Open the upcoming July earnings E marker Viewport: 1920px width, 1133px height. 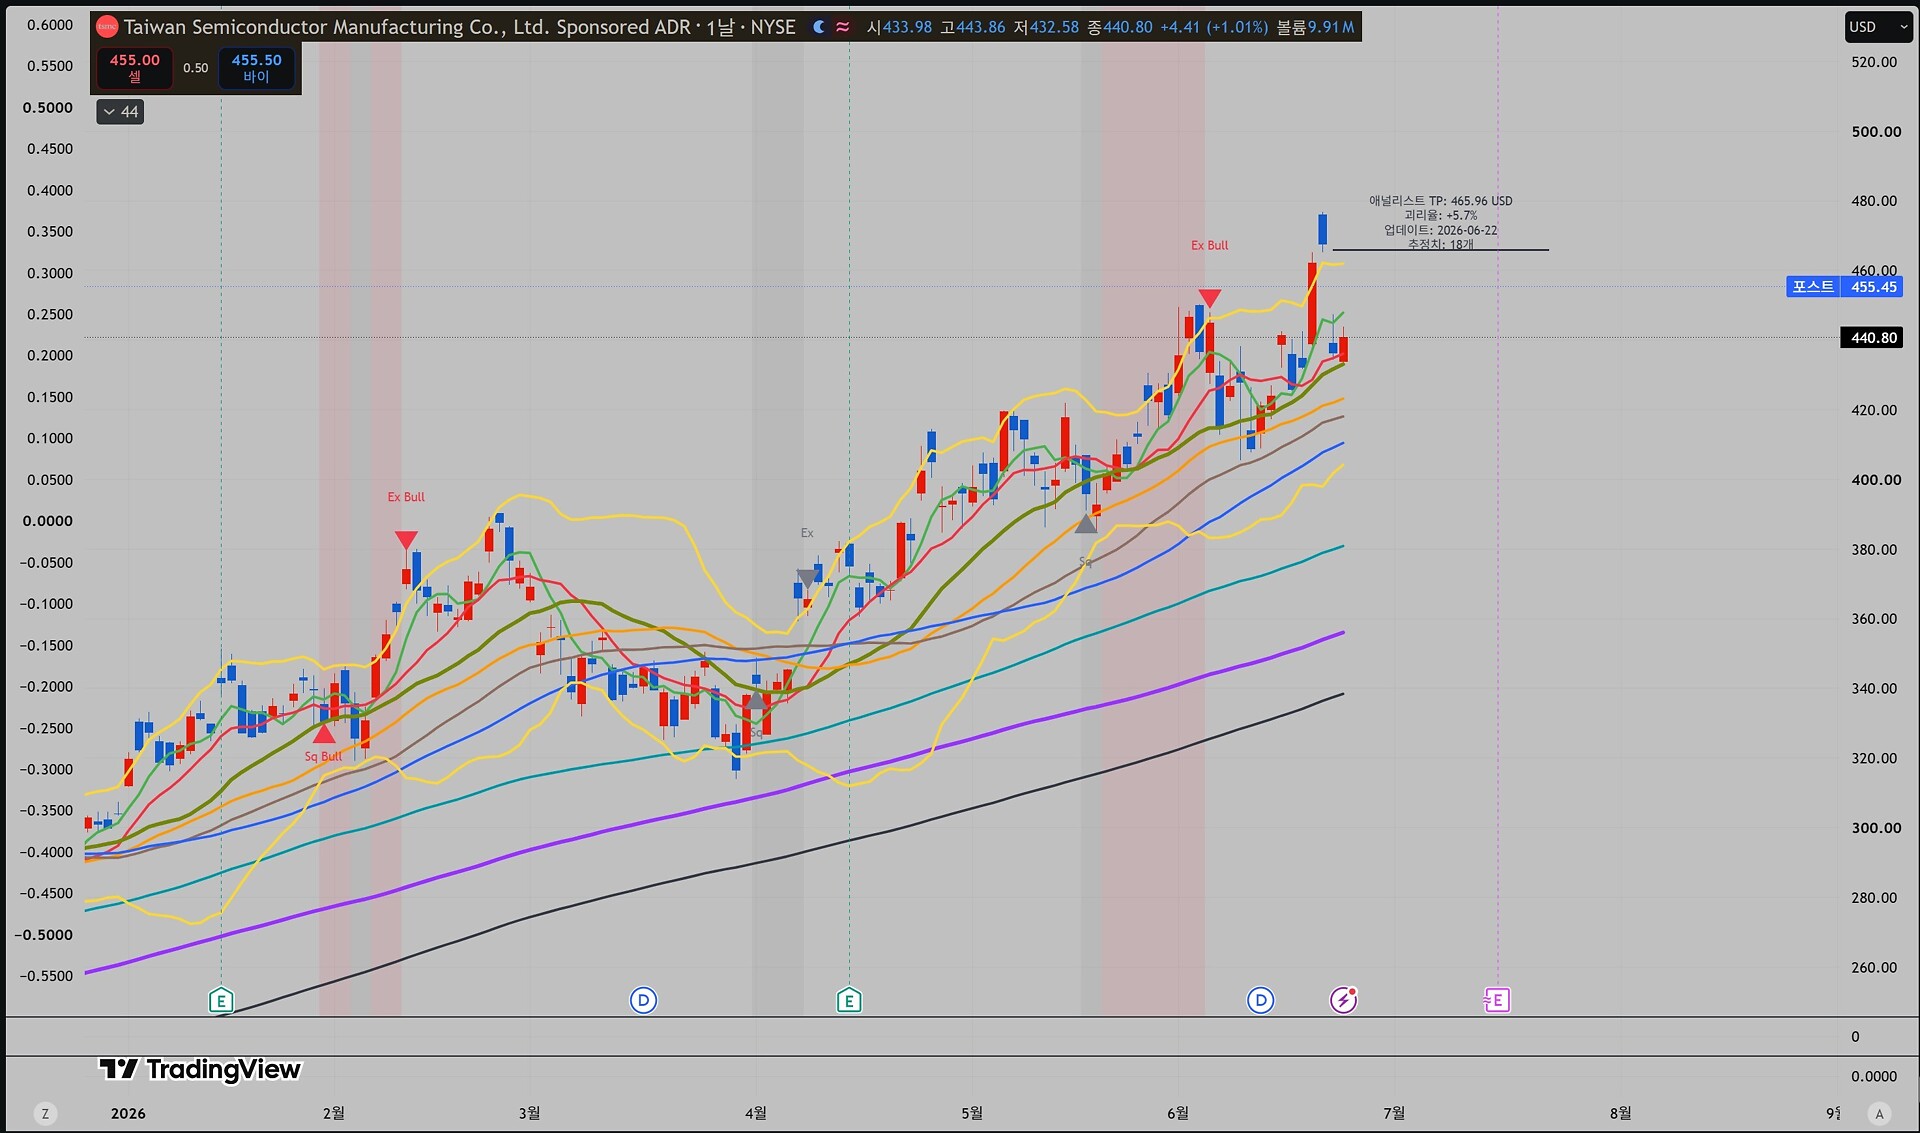click(1497, 1000)
